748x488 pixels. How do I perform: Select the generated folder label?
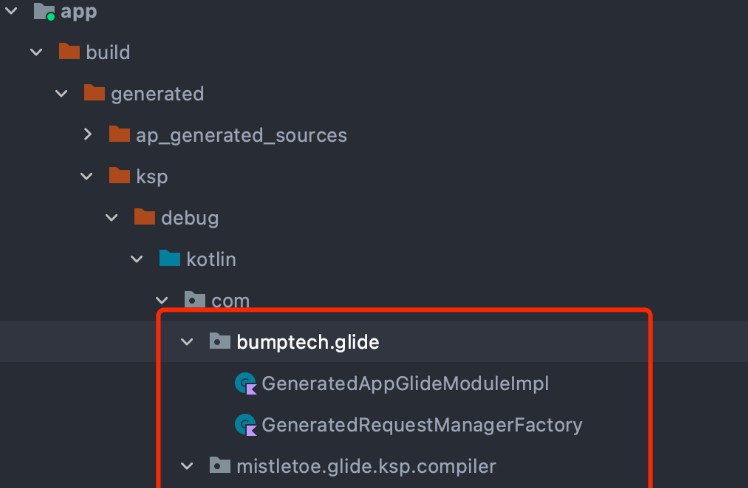click(x=157, y=94)
